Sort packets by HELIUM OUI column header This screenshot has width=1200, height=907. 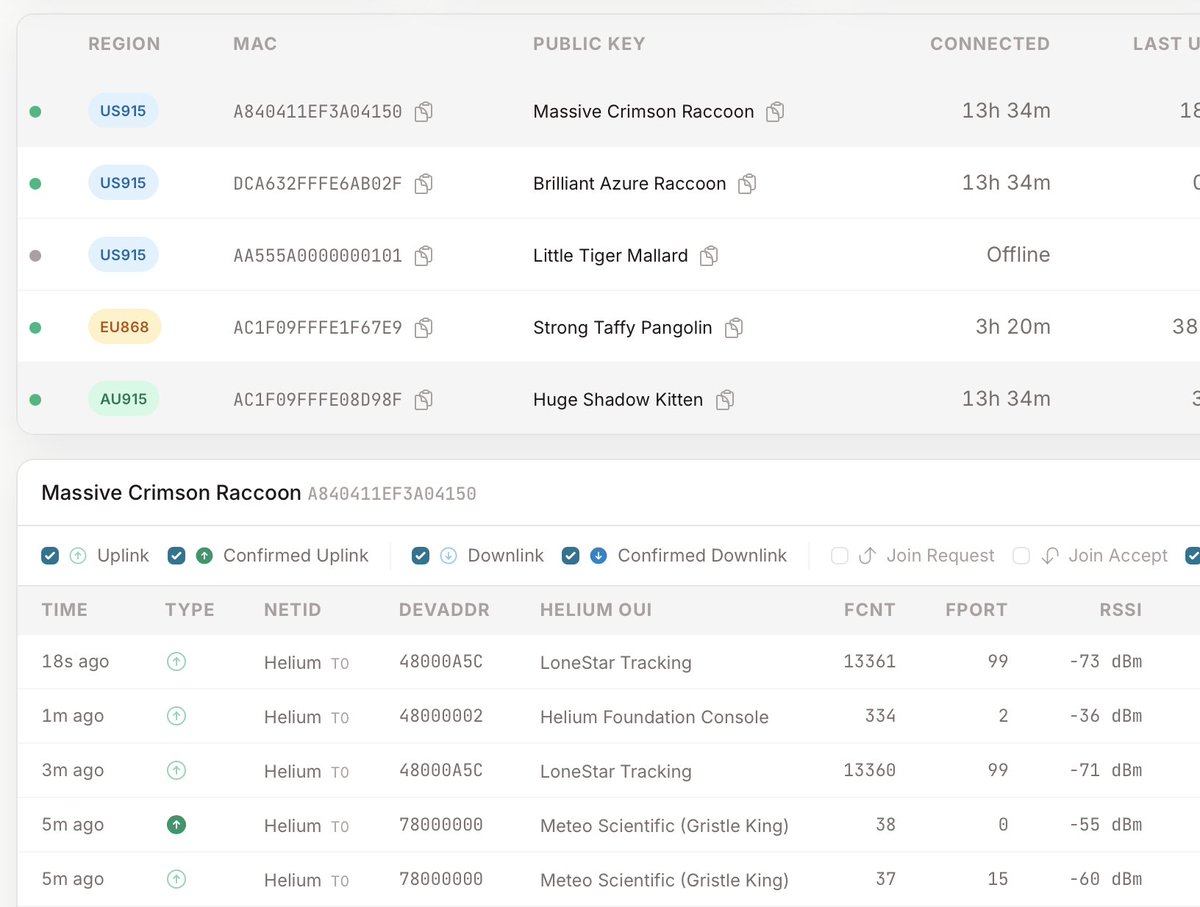pyautogui.click(x=596, y=610)
